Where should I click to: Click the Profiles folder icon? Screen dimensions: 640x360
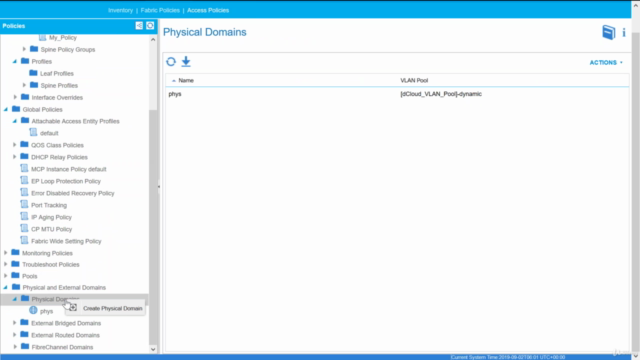[25, 61]
